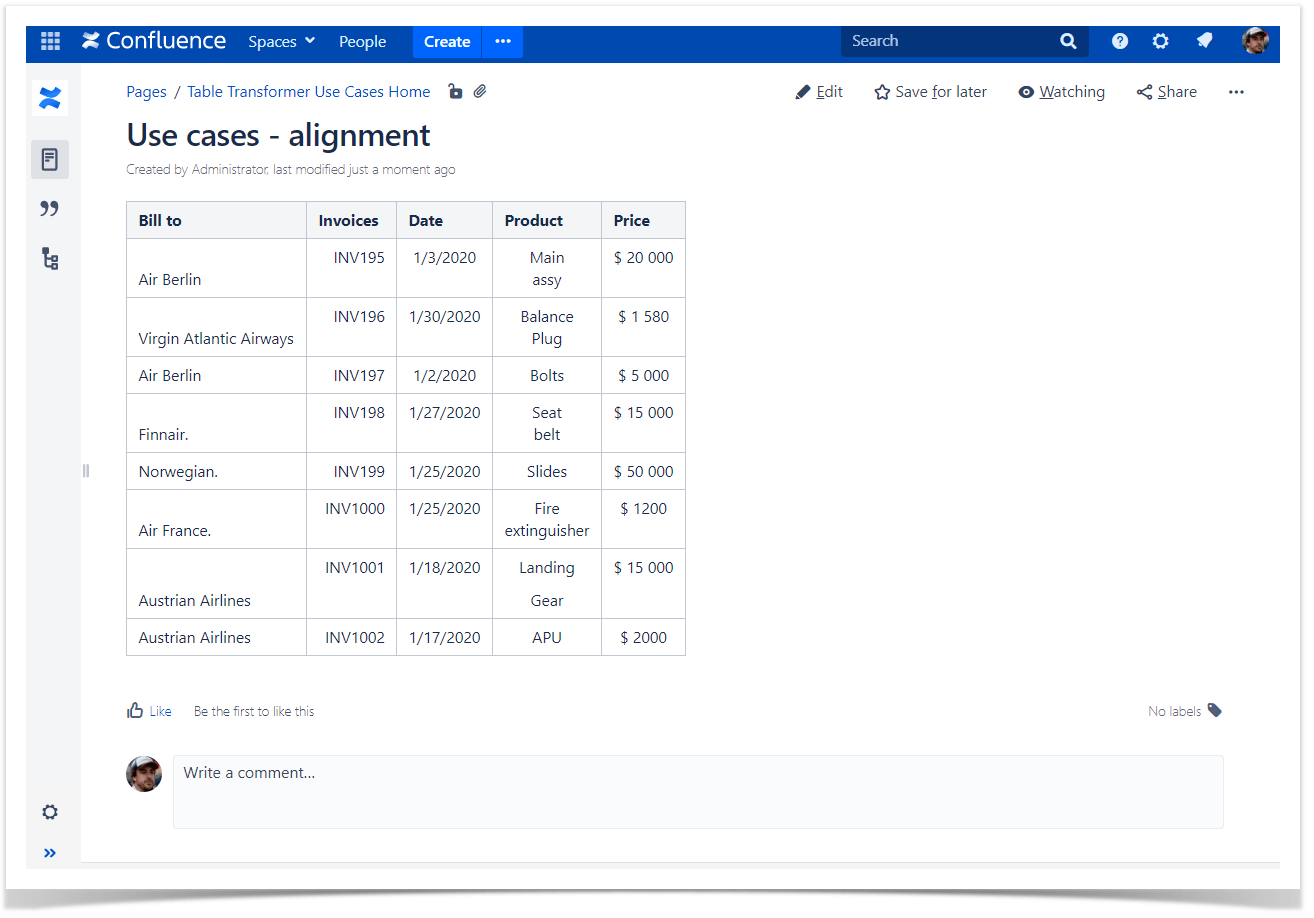The height and width of the screenshot is (918, 1314).
Task: Open the Pages sidebar icon
Action: [x=50, y=159]
